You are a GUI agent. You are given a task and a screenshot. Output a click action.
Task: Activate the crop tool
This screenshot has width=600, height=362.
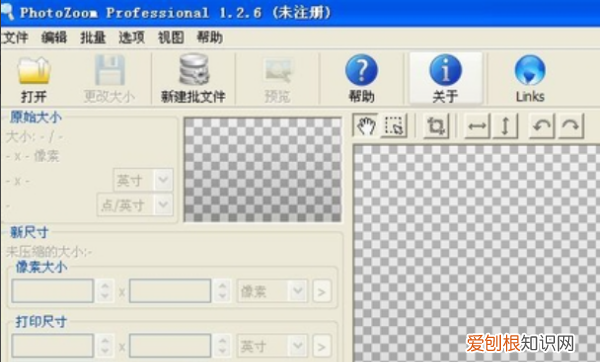[436, 126]
